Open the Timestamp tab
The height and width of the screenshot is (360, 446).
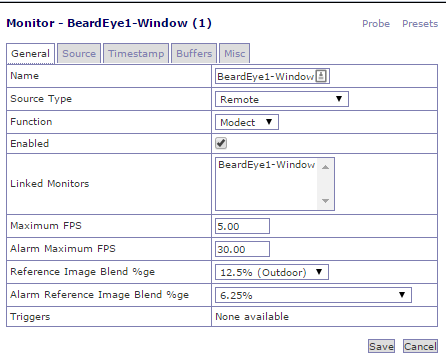[x=136, y=53]
